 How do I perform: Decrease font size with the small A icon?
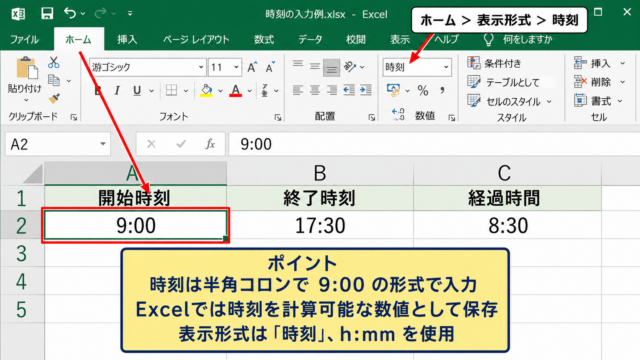tap(270, 67)
